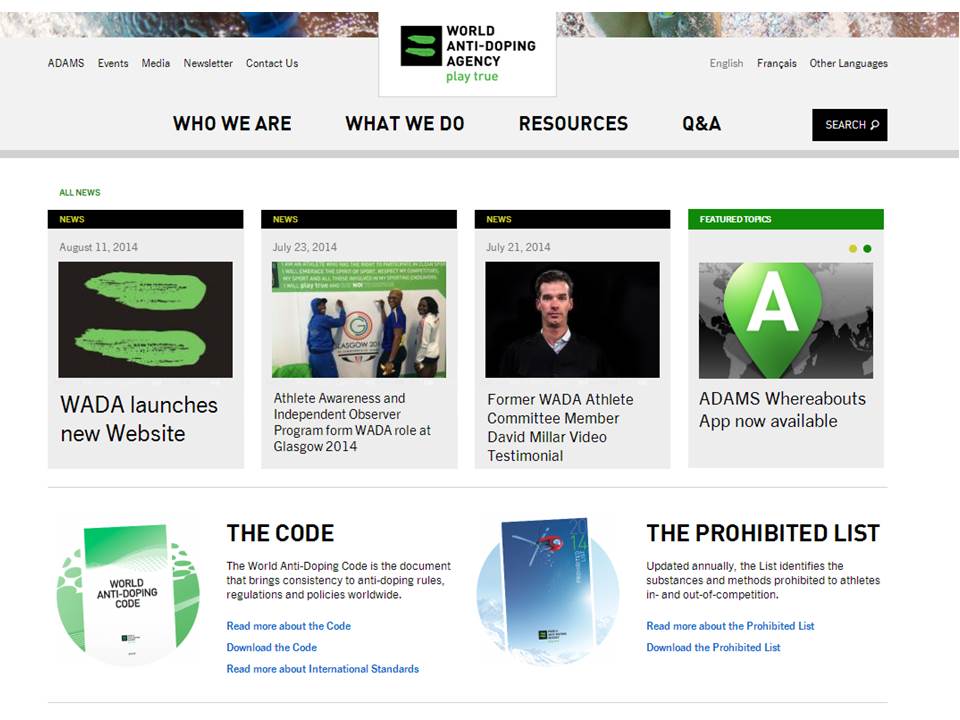The height and width of the screenshot is (720, 960).
Task: Click the green SEARCH button
Action: (x=849, y=125)
